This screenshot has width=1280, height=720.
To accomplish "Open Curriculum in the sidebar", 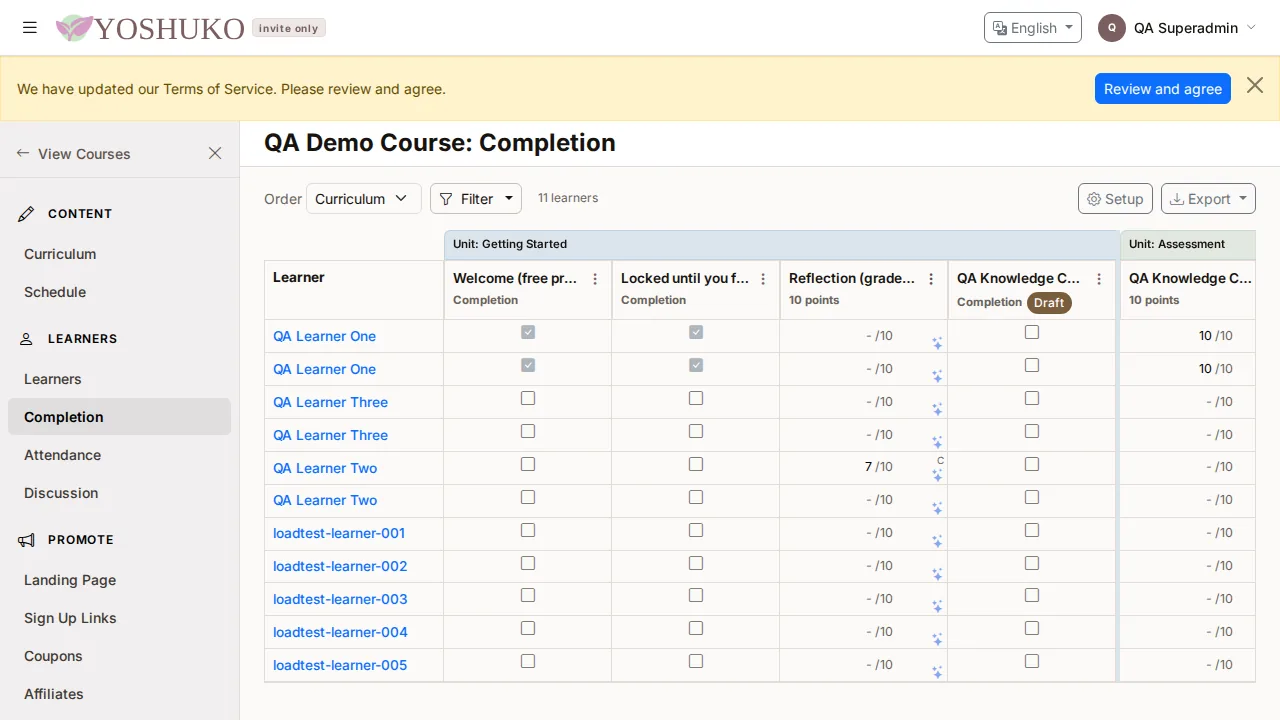I will click(60, 254).
